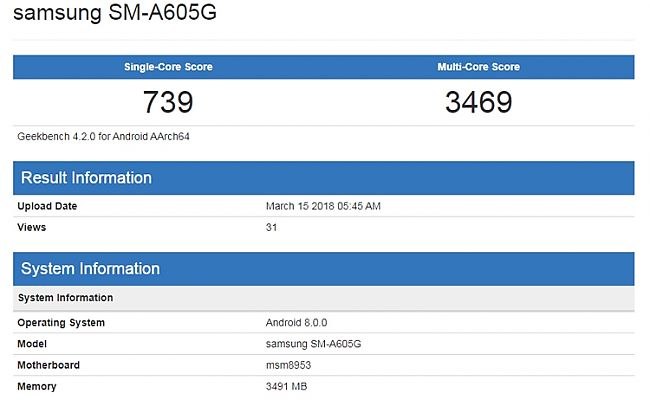Click 'Geekbench 4.2.0 for Android AArch64' text

tap(103, 136)
